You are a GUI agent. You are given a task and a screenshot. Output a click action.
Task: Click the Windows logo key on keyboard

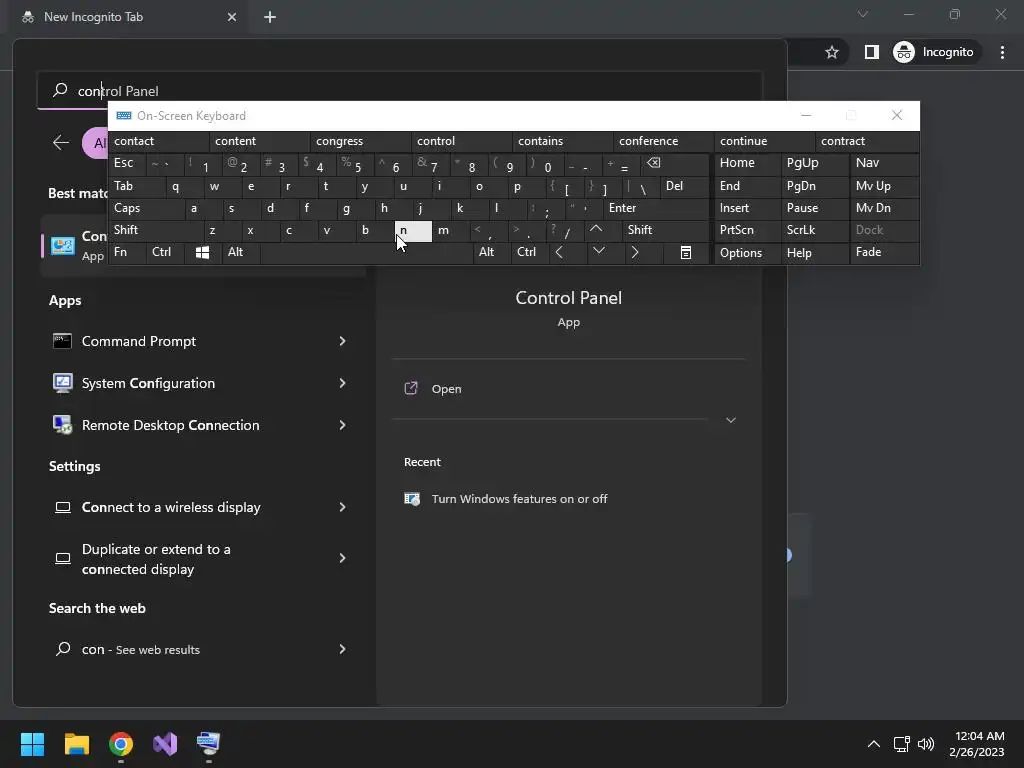tap(202, 253)
